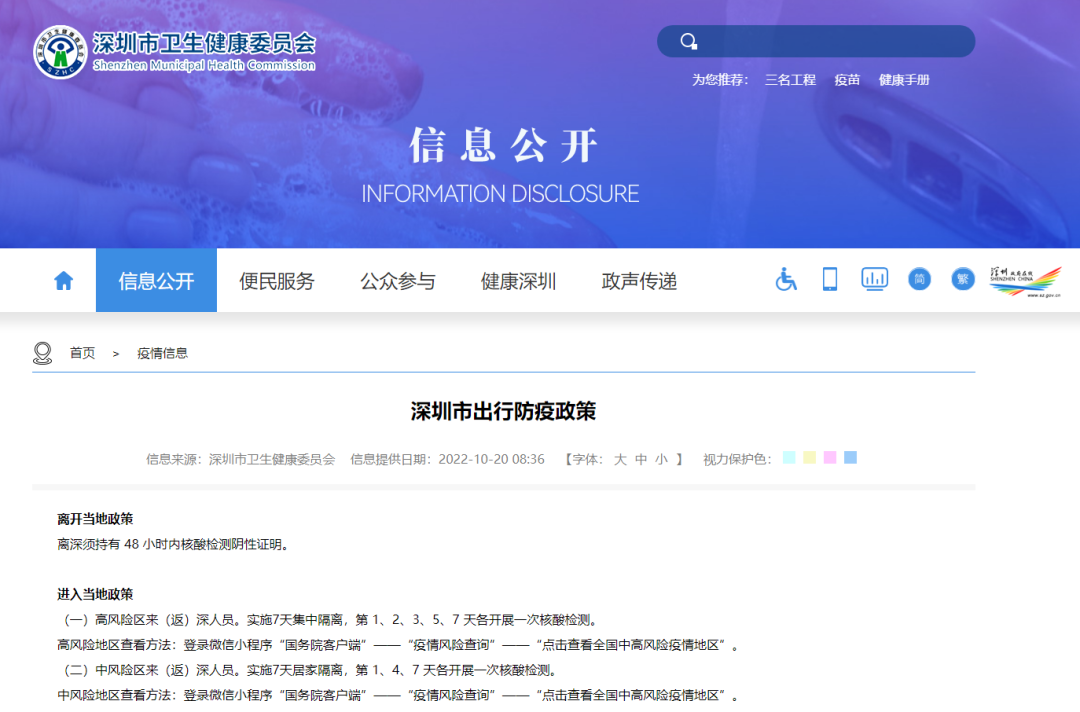Click the date 2022-10-20 08:36
Screen dimensions: 1080x712
[x=491, y=459]
